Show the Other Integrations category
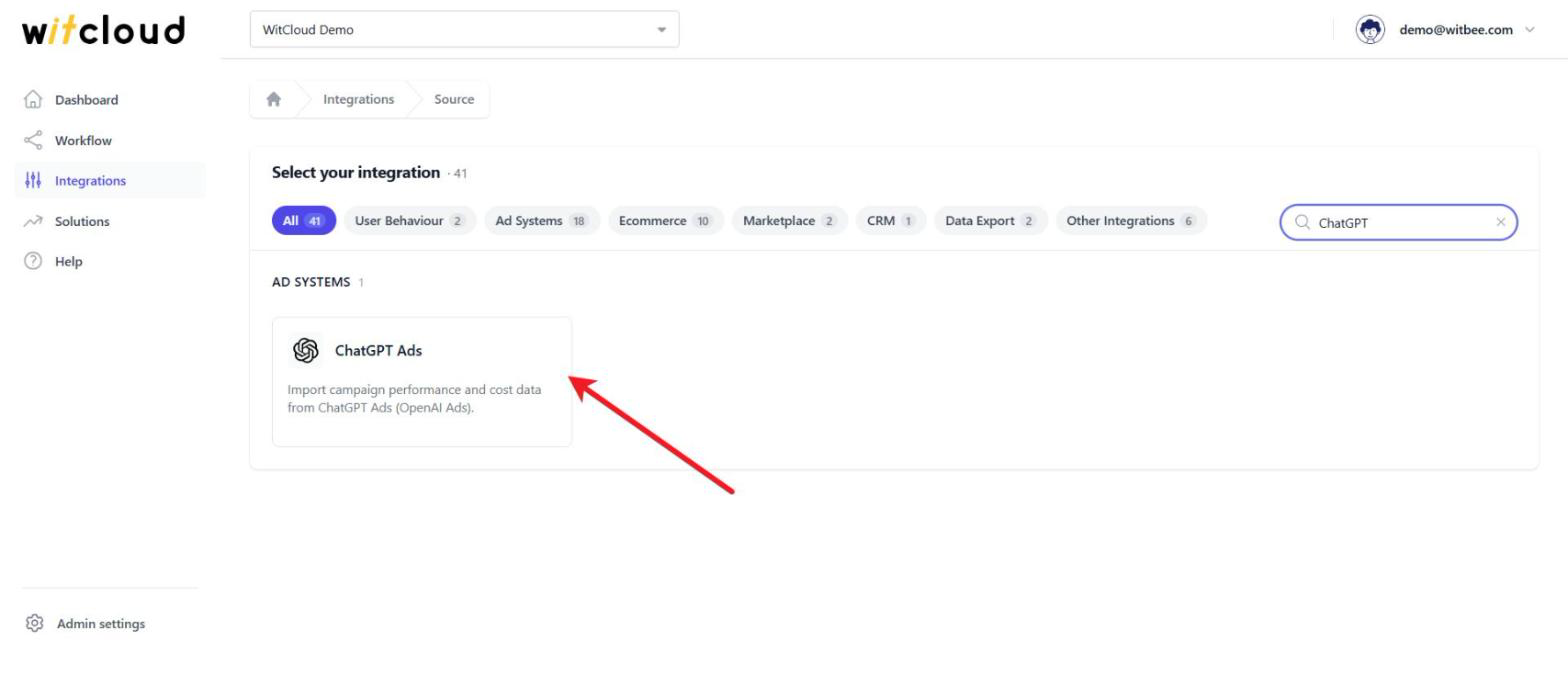 1131,221
